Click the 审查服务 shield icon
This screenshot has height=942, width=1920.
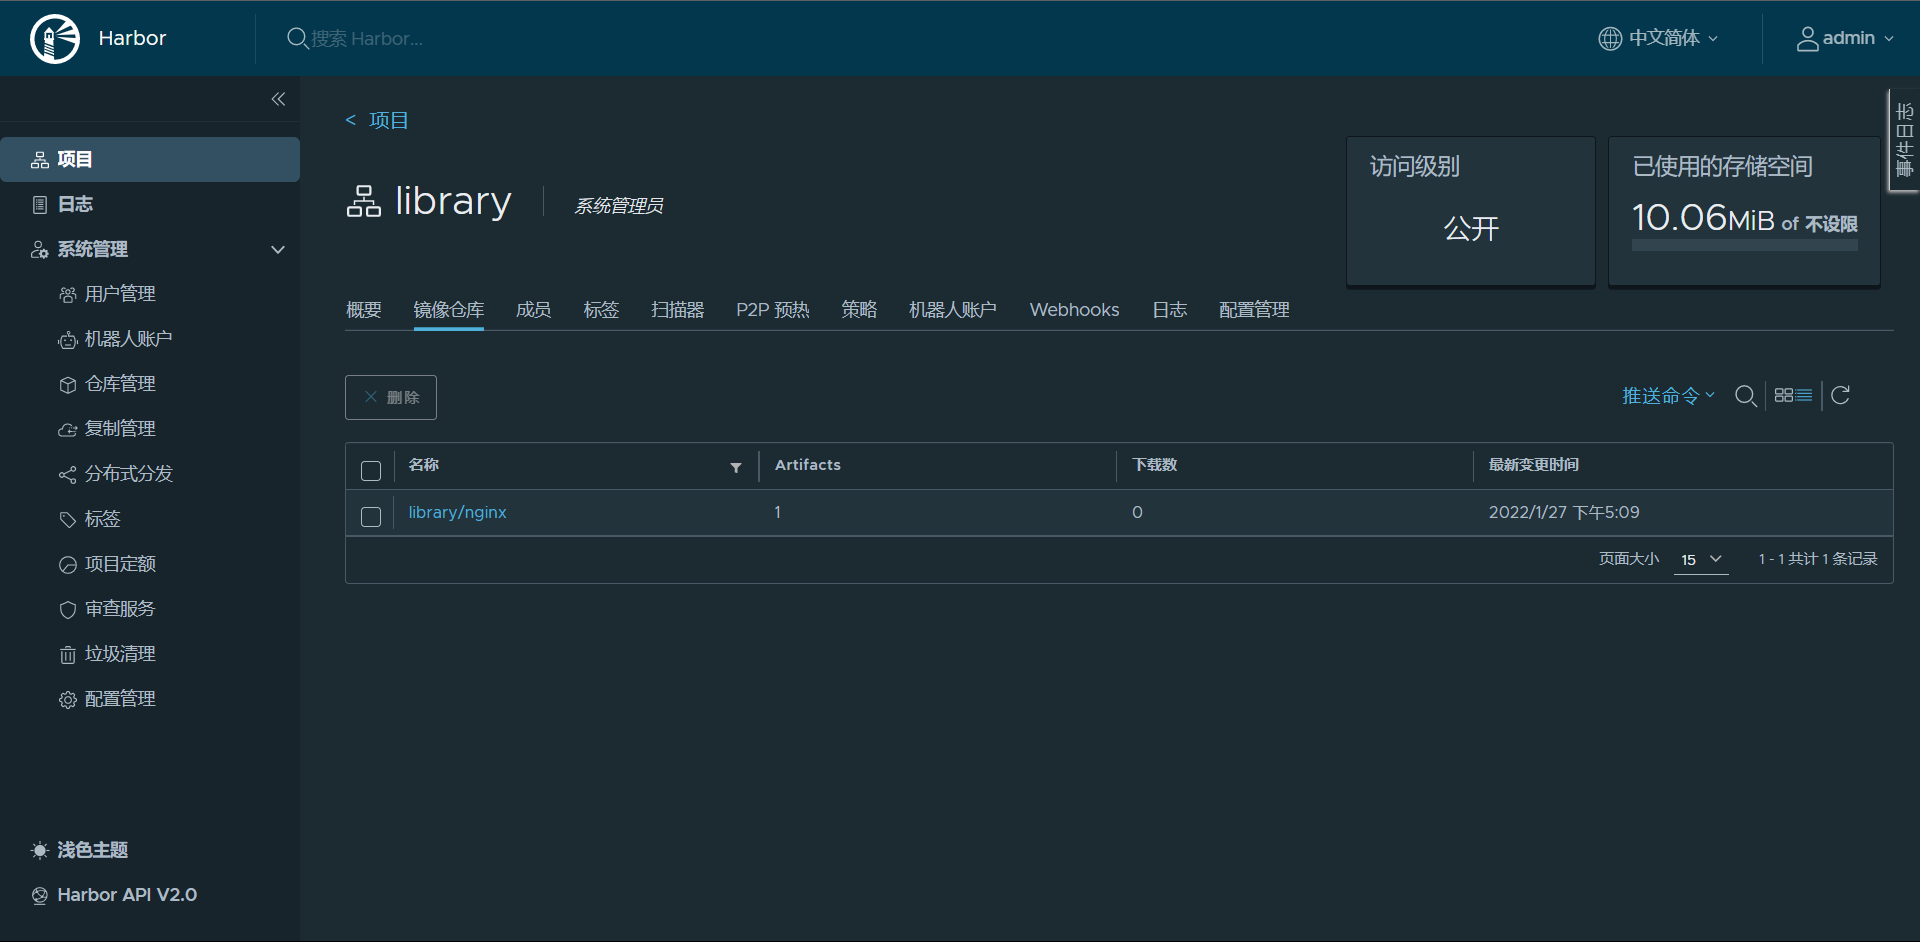point(68,610)
